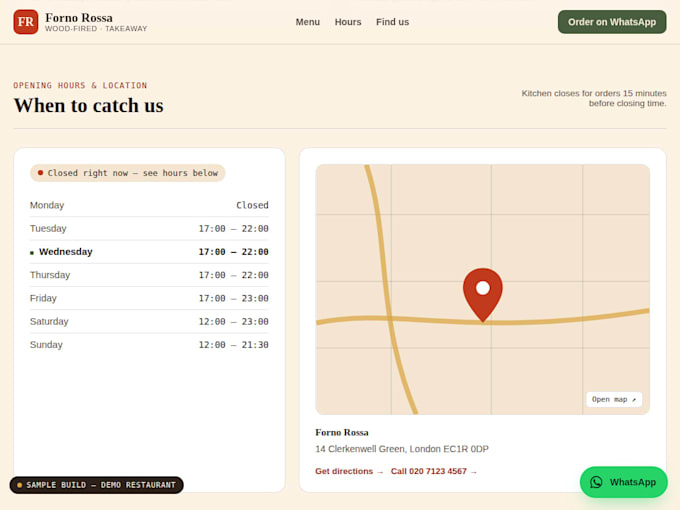Viewport: 680px width, 510px height.
Task: Click Sunday's 12:00 – 21:30 hours
Action: (x=233, y=345)
